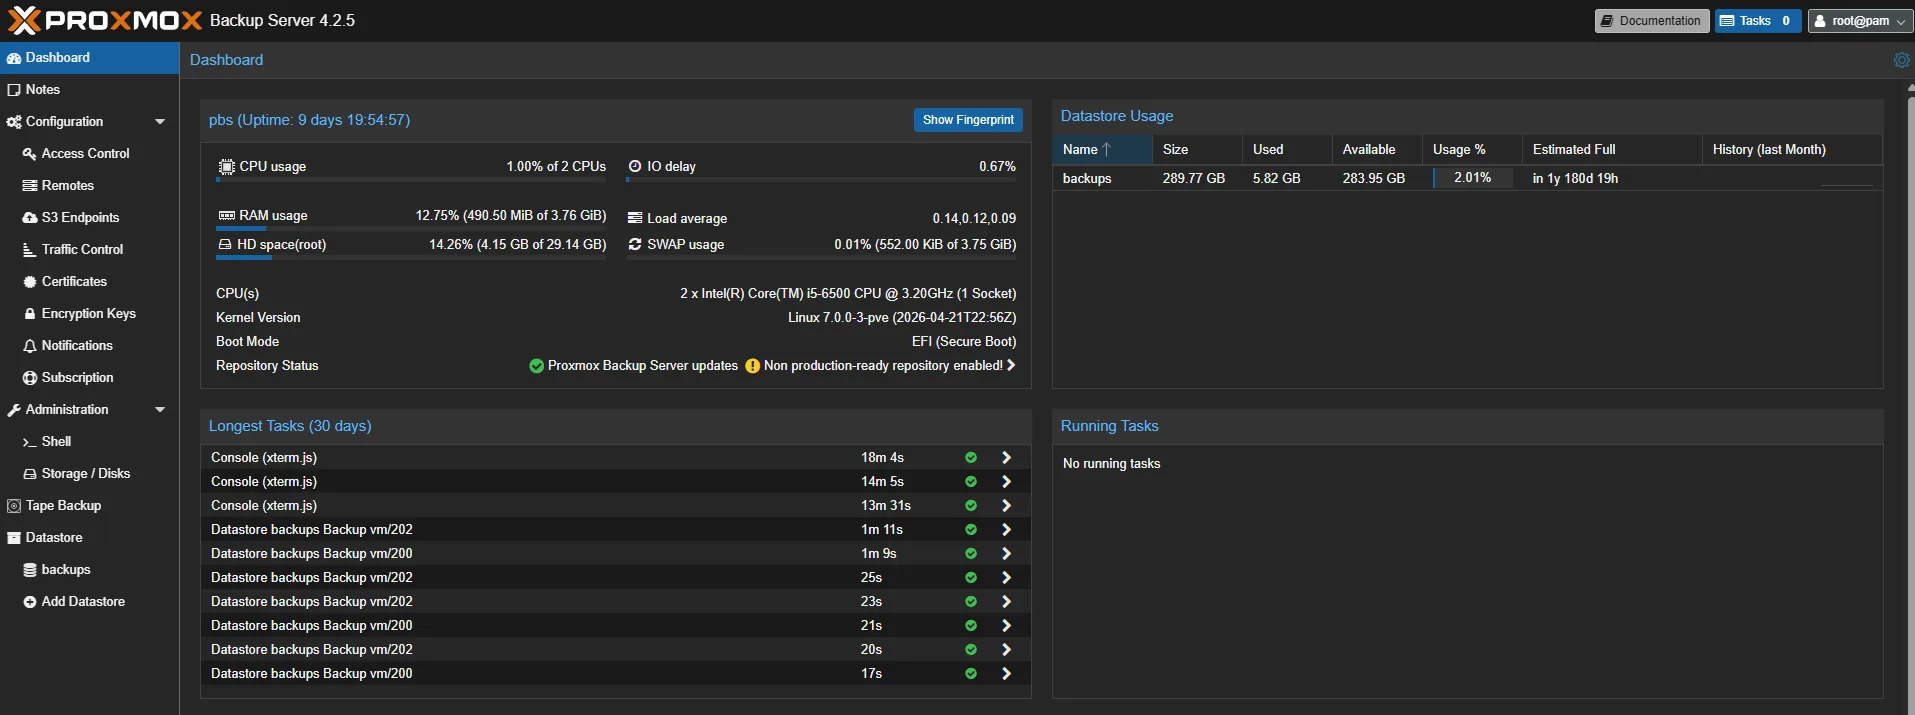Click the green repository updates checkmark
Viewport: 1915px width, 715px height.
(537, 366)
